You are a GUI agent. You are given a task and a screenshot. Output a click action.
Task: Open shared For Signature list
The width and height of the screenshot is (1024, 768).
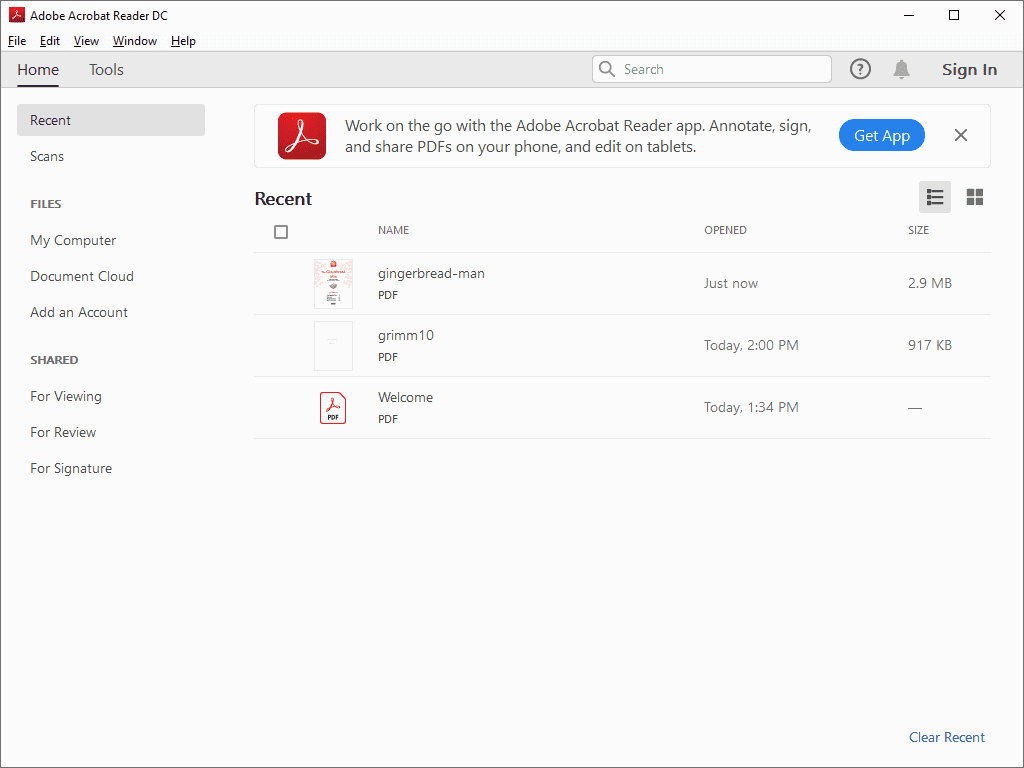(x=71, y=468)
